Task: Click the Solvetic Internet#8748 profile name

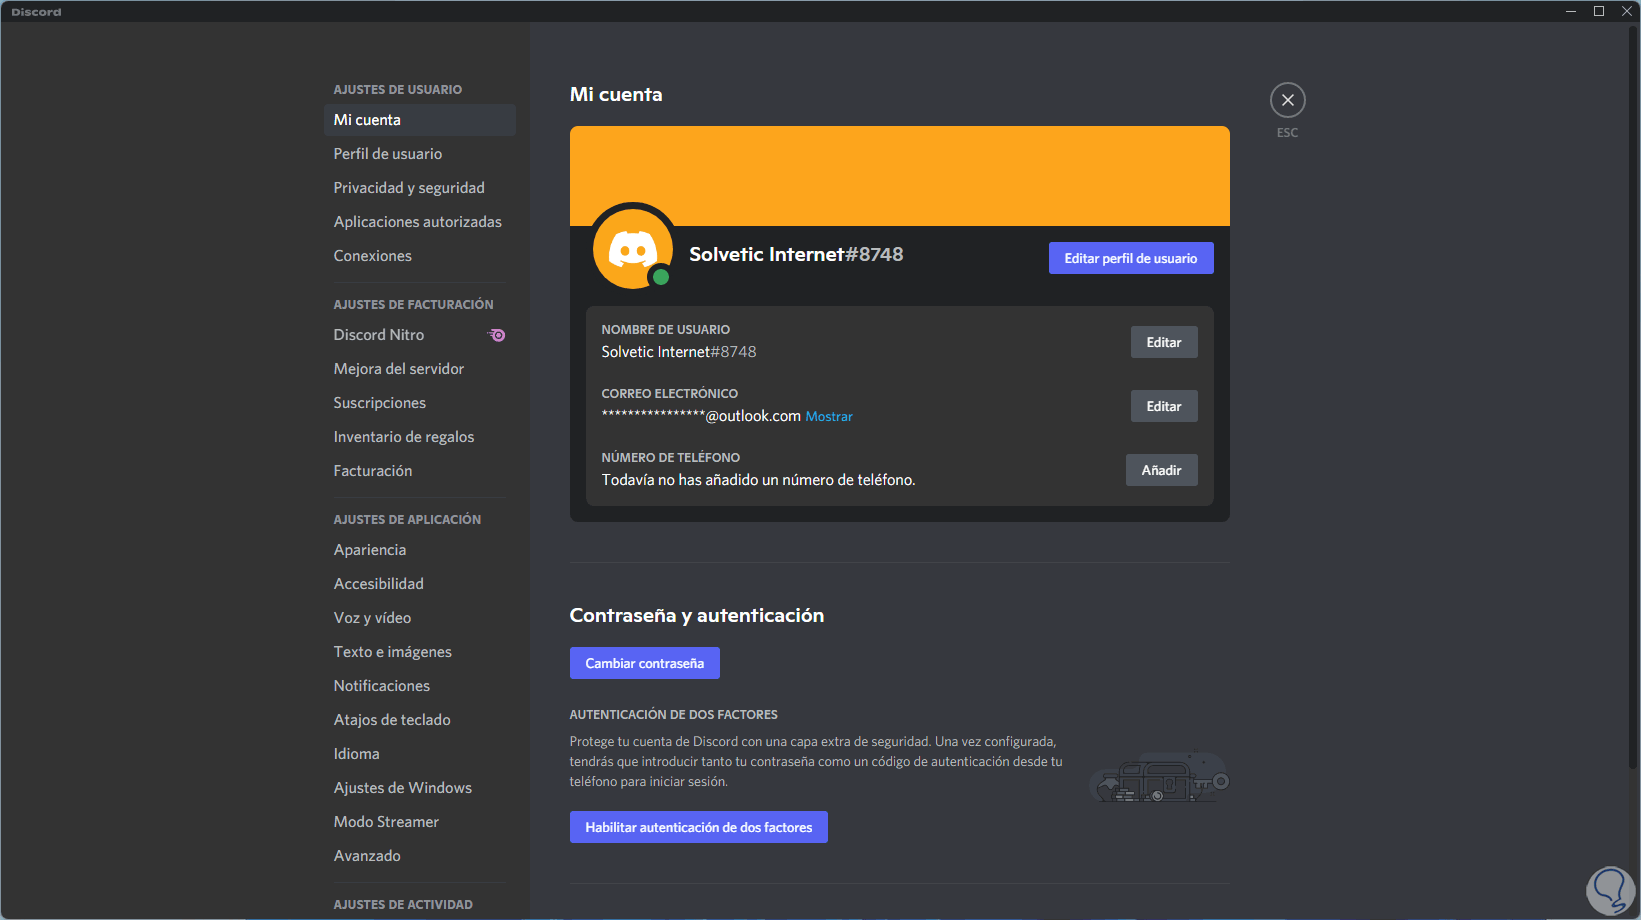Action: coord(796,255)
